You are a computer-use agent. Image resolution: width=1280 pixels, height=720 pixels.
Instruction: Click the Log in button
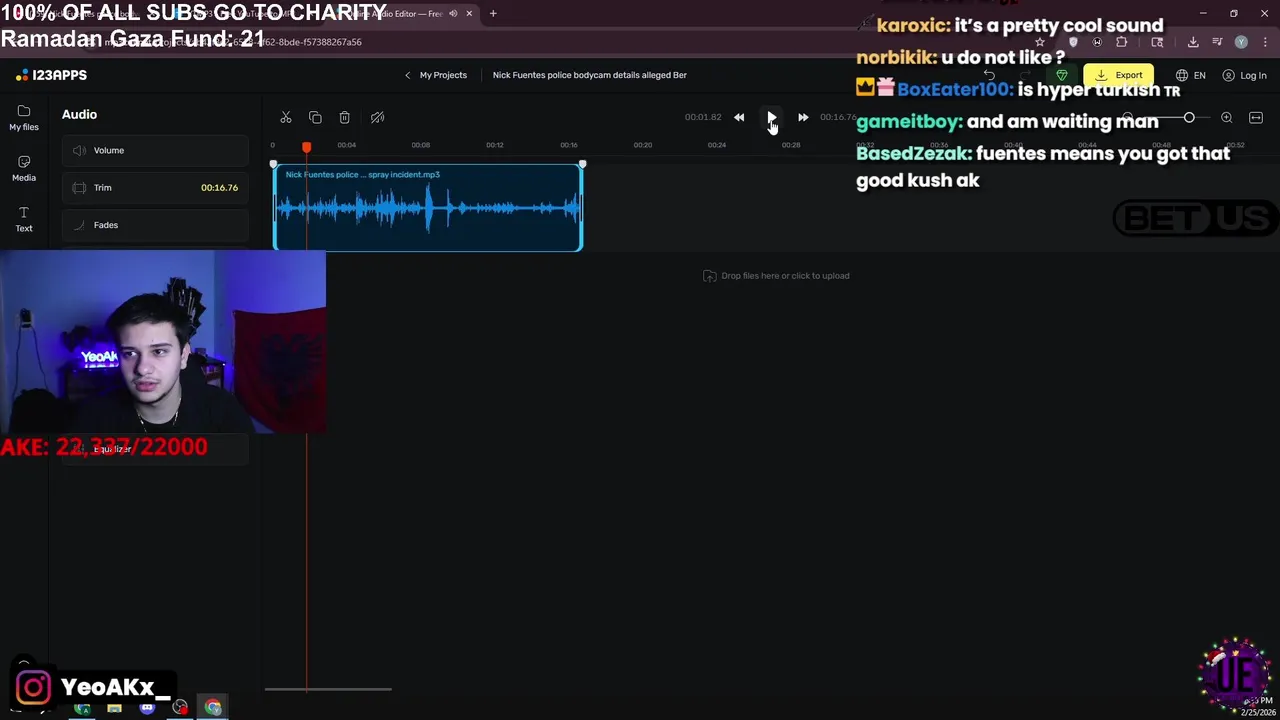pyautogui.click(x=1244, y=75)
